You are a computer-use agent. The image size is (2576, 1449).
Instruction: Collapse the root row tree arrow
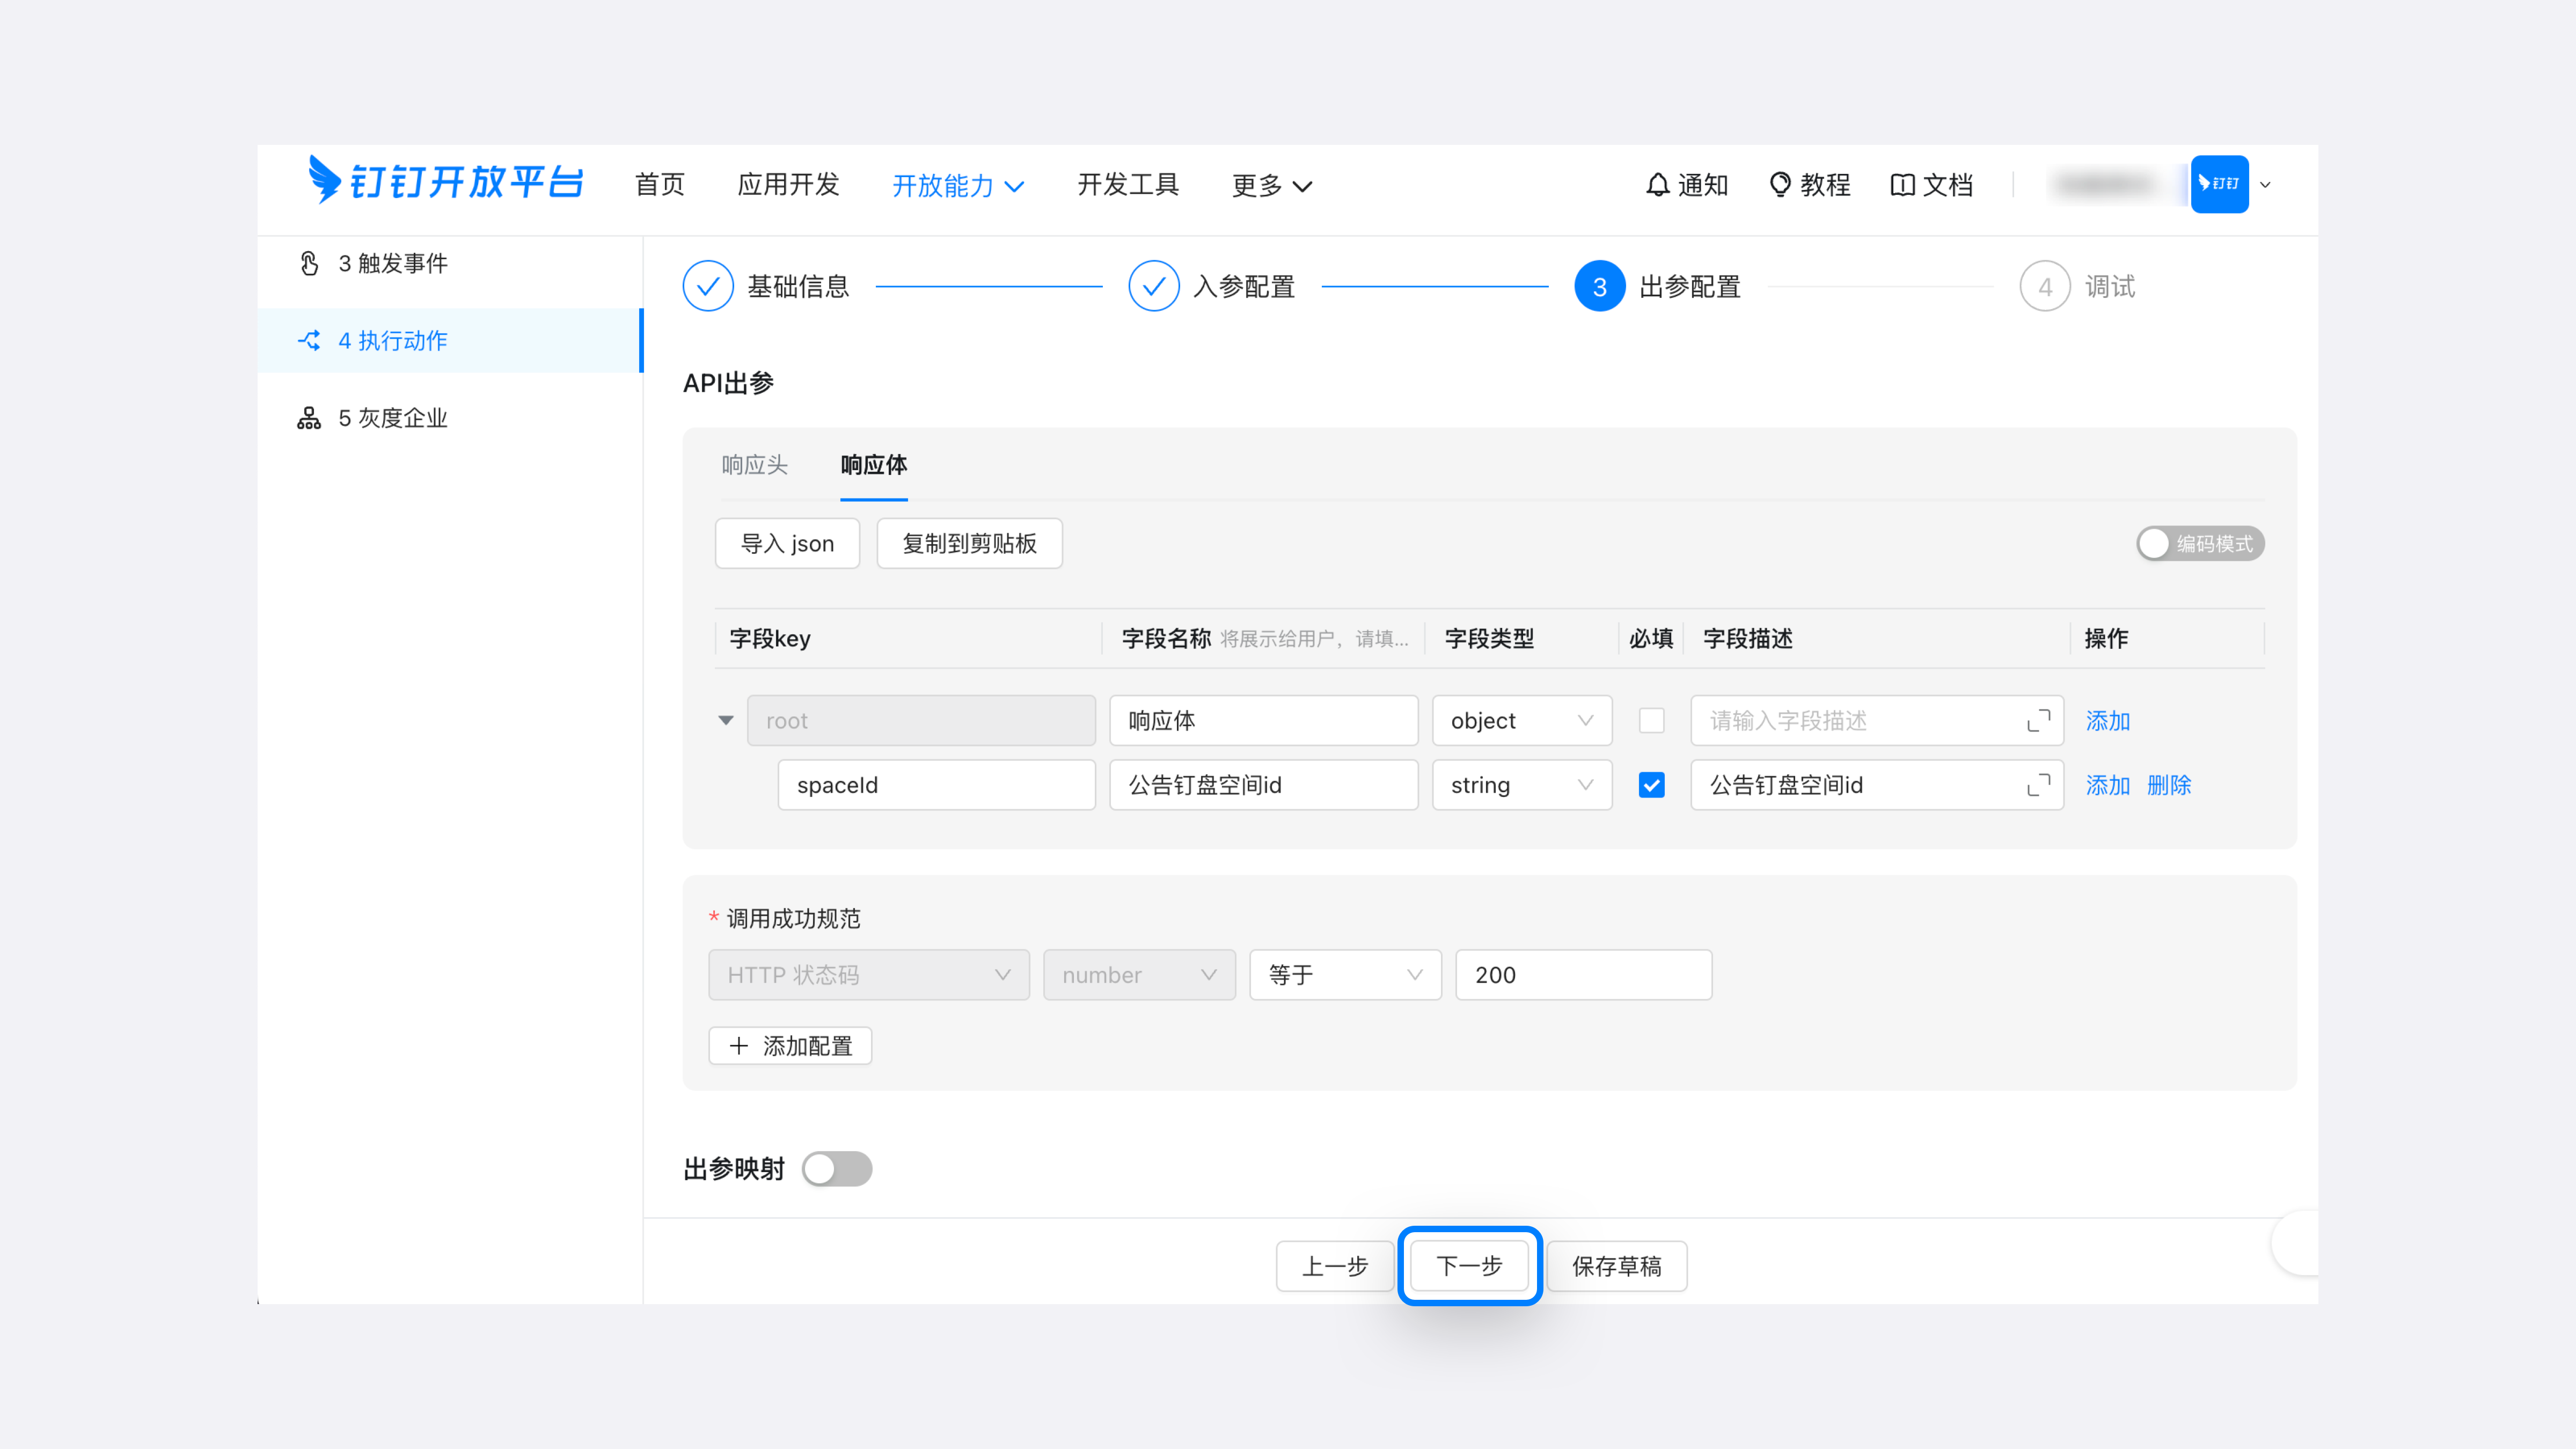[x=726, y=720]
